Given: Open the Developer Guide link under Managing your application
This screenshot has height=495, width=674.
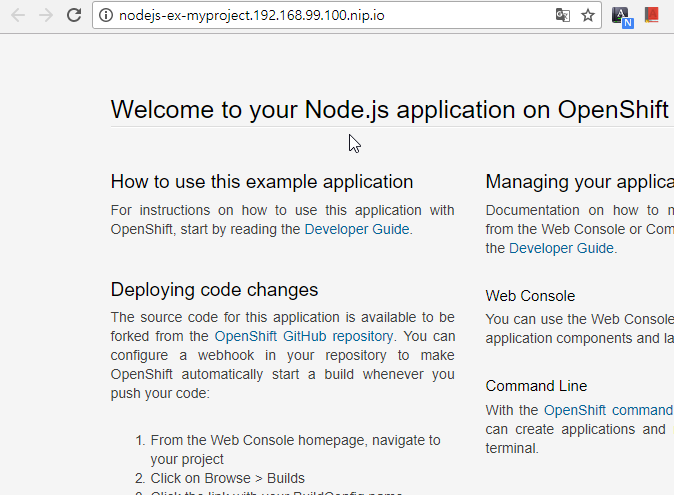Looking at the screenshot, I should coord(561,248).
